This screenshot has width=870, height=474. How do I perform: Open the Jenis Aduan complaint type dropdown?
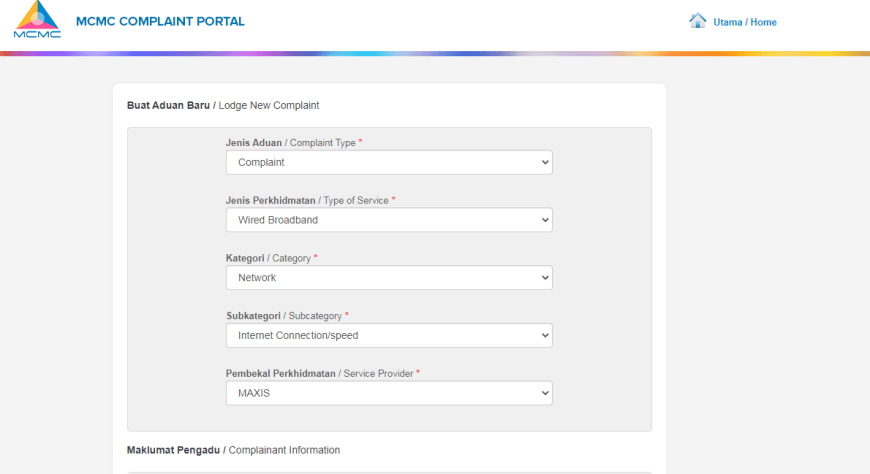coord(389,163)
